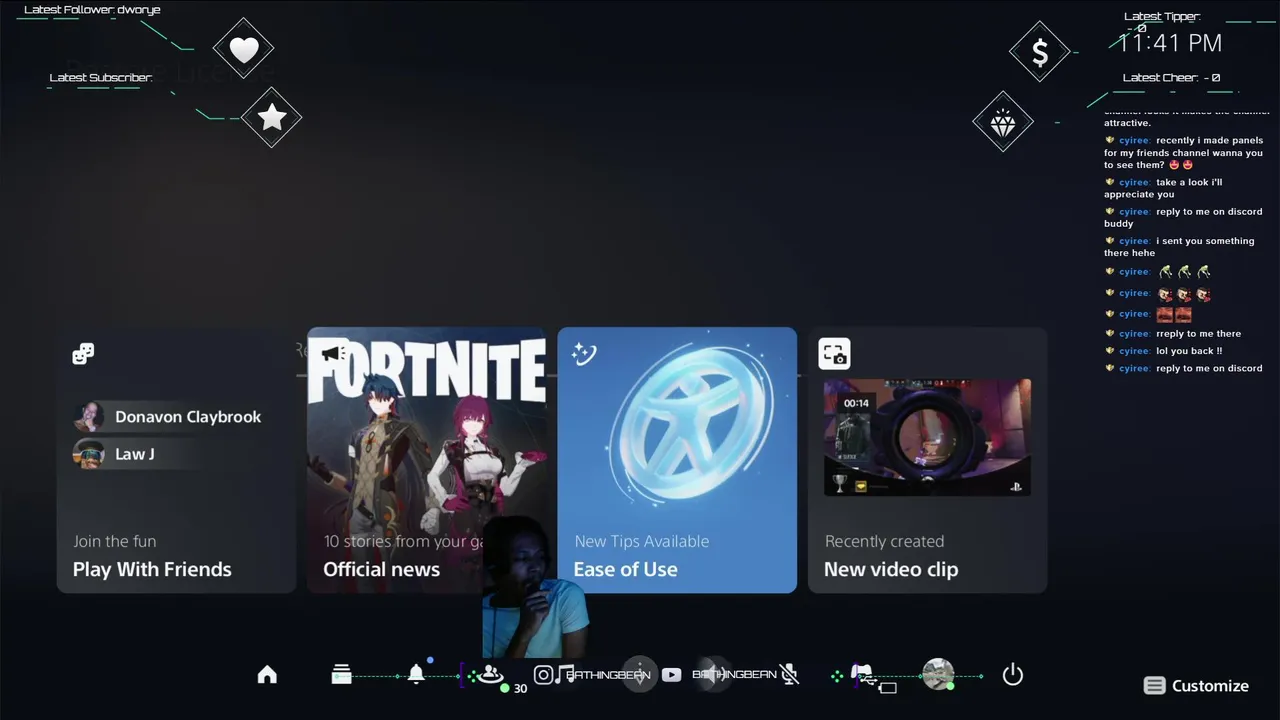Select friend Donavon Claybrook
The image size is (1280, 720).
click(x=167, y=417)
